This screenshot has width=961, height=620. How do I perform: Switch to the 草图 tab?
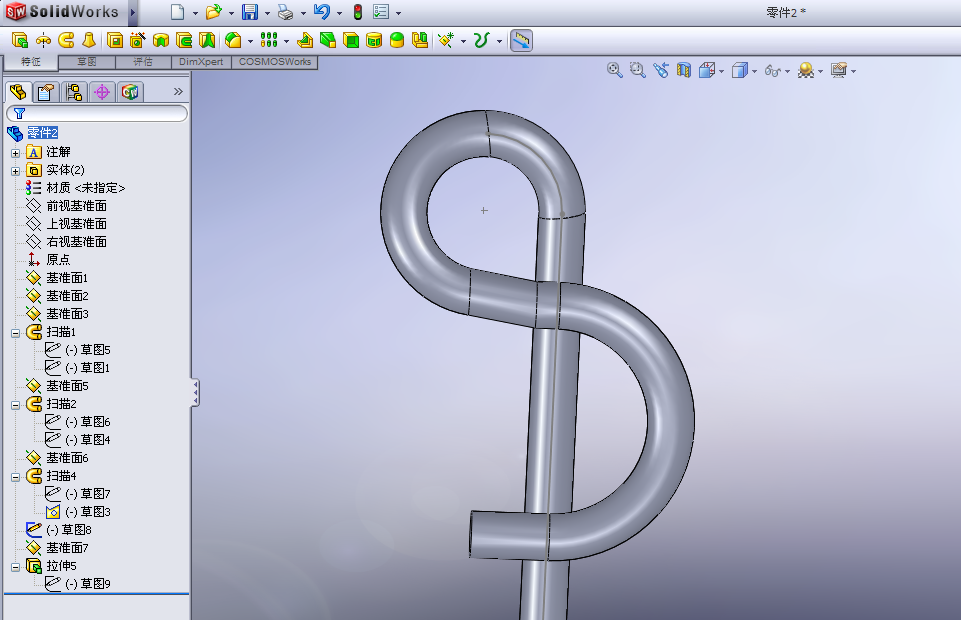pos(86,62)
